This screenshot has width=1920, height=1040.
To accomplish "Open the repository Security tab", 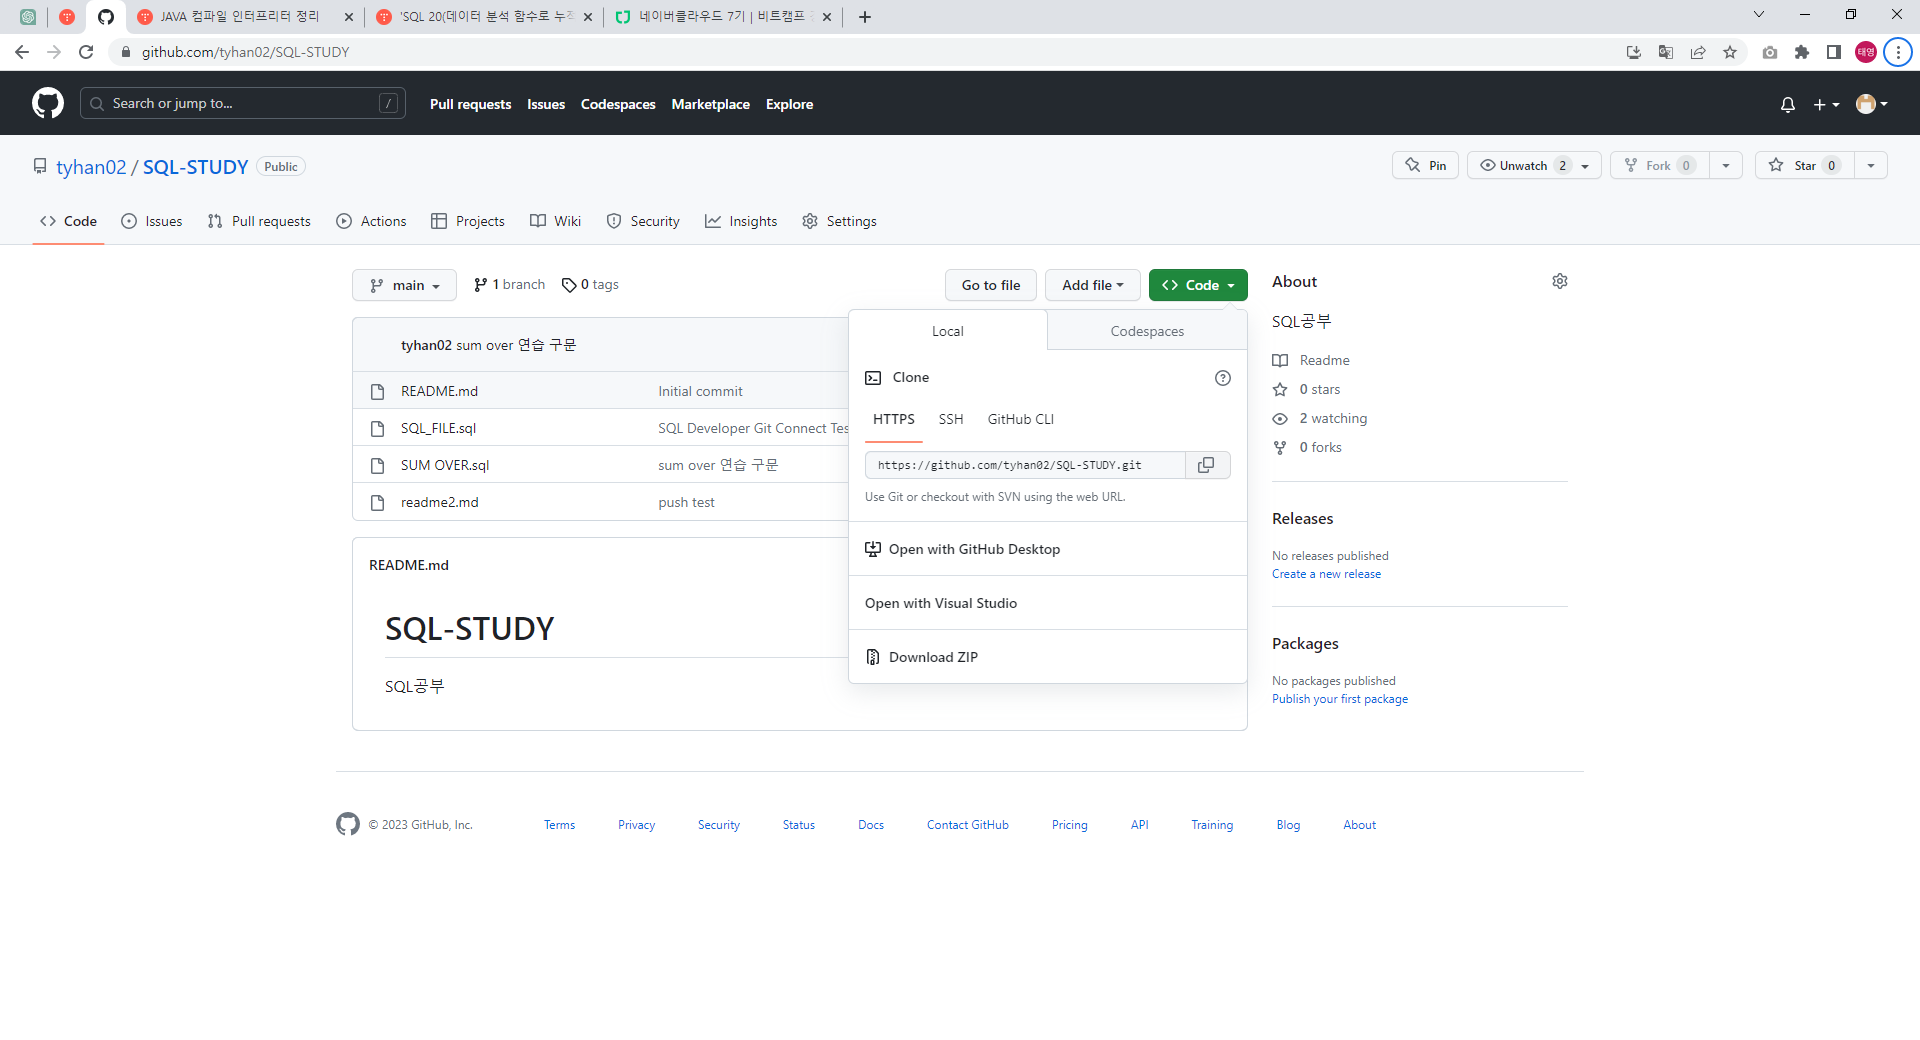I will [643, 221].
